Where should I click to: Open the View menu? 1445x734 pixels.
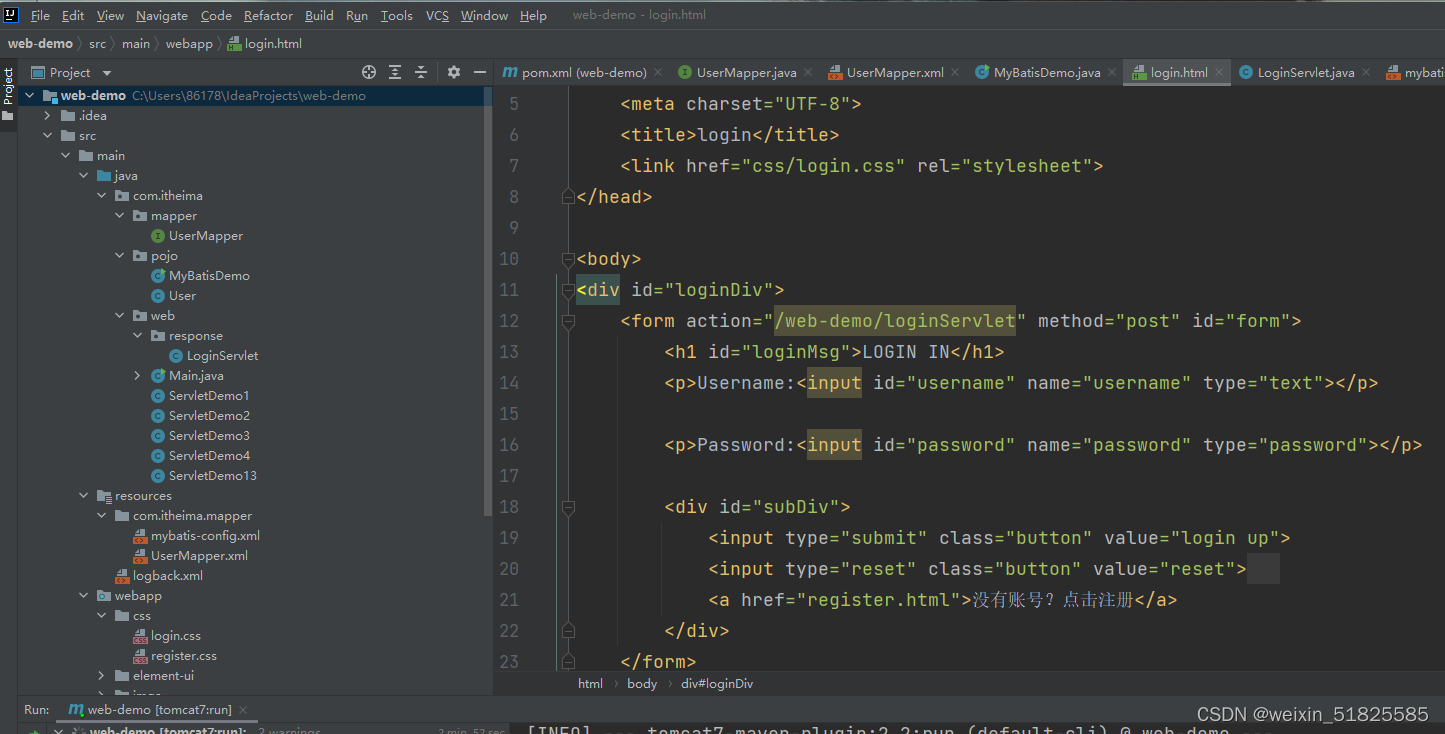(110, 15)
